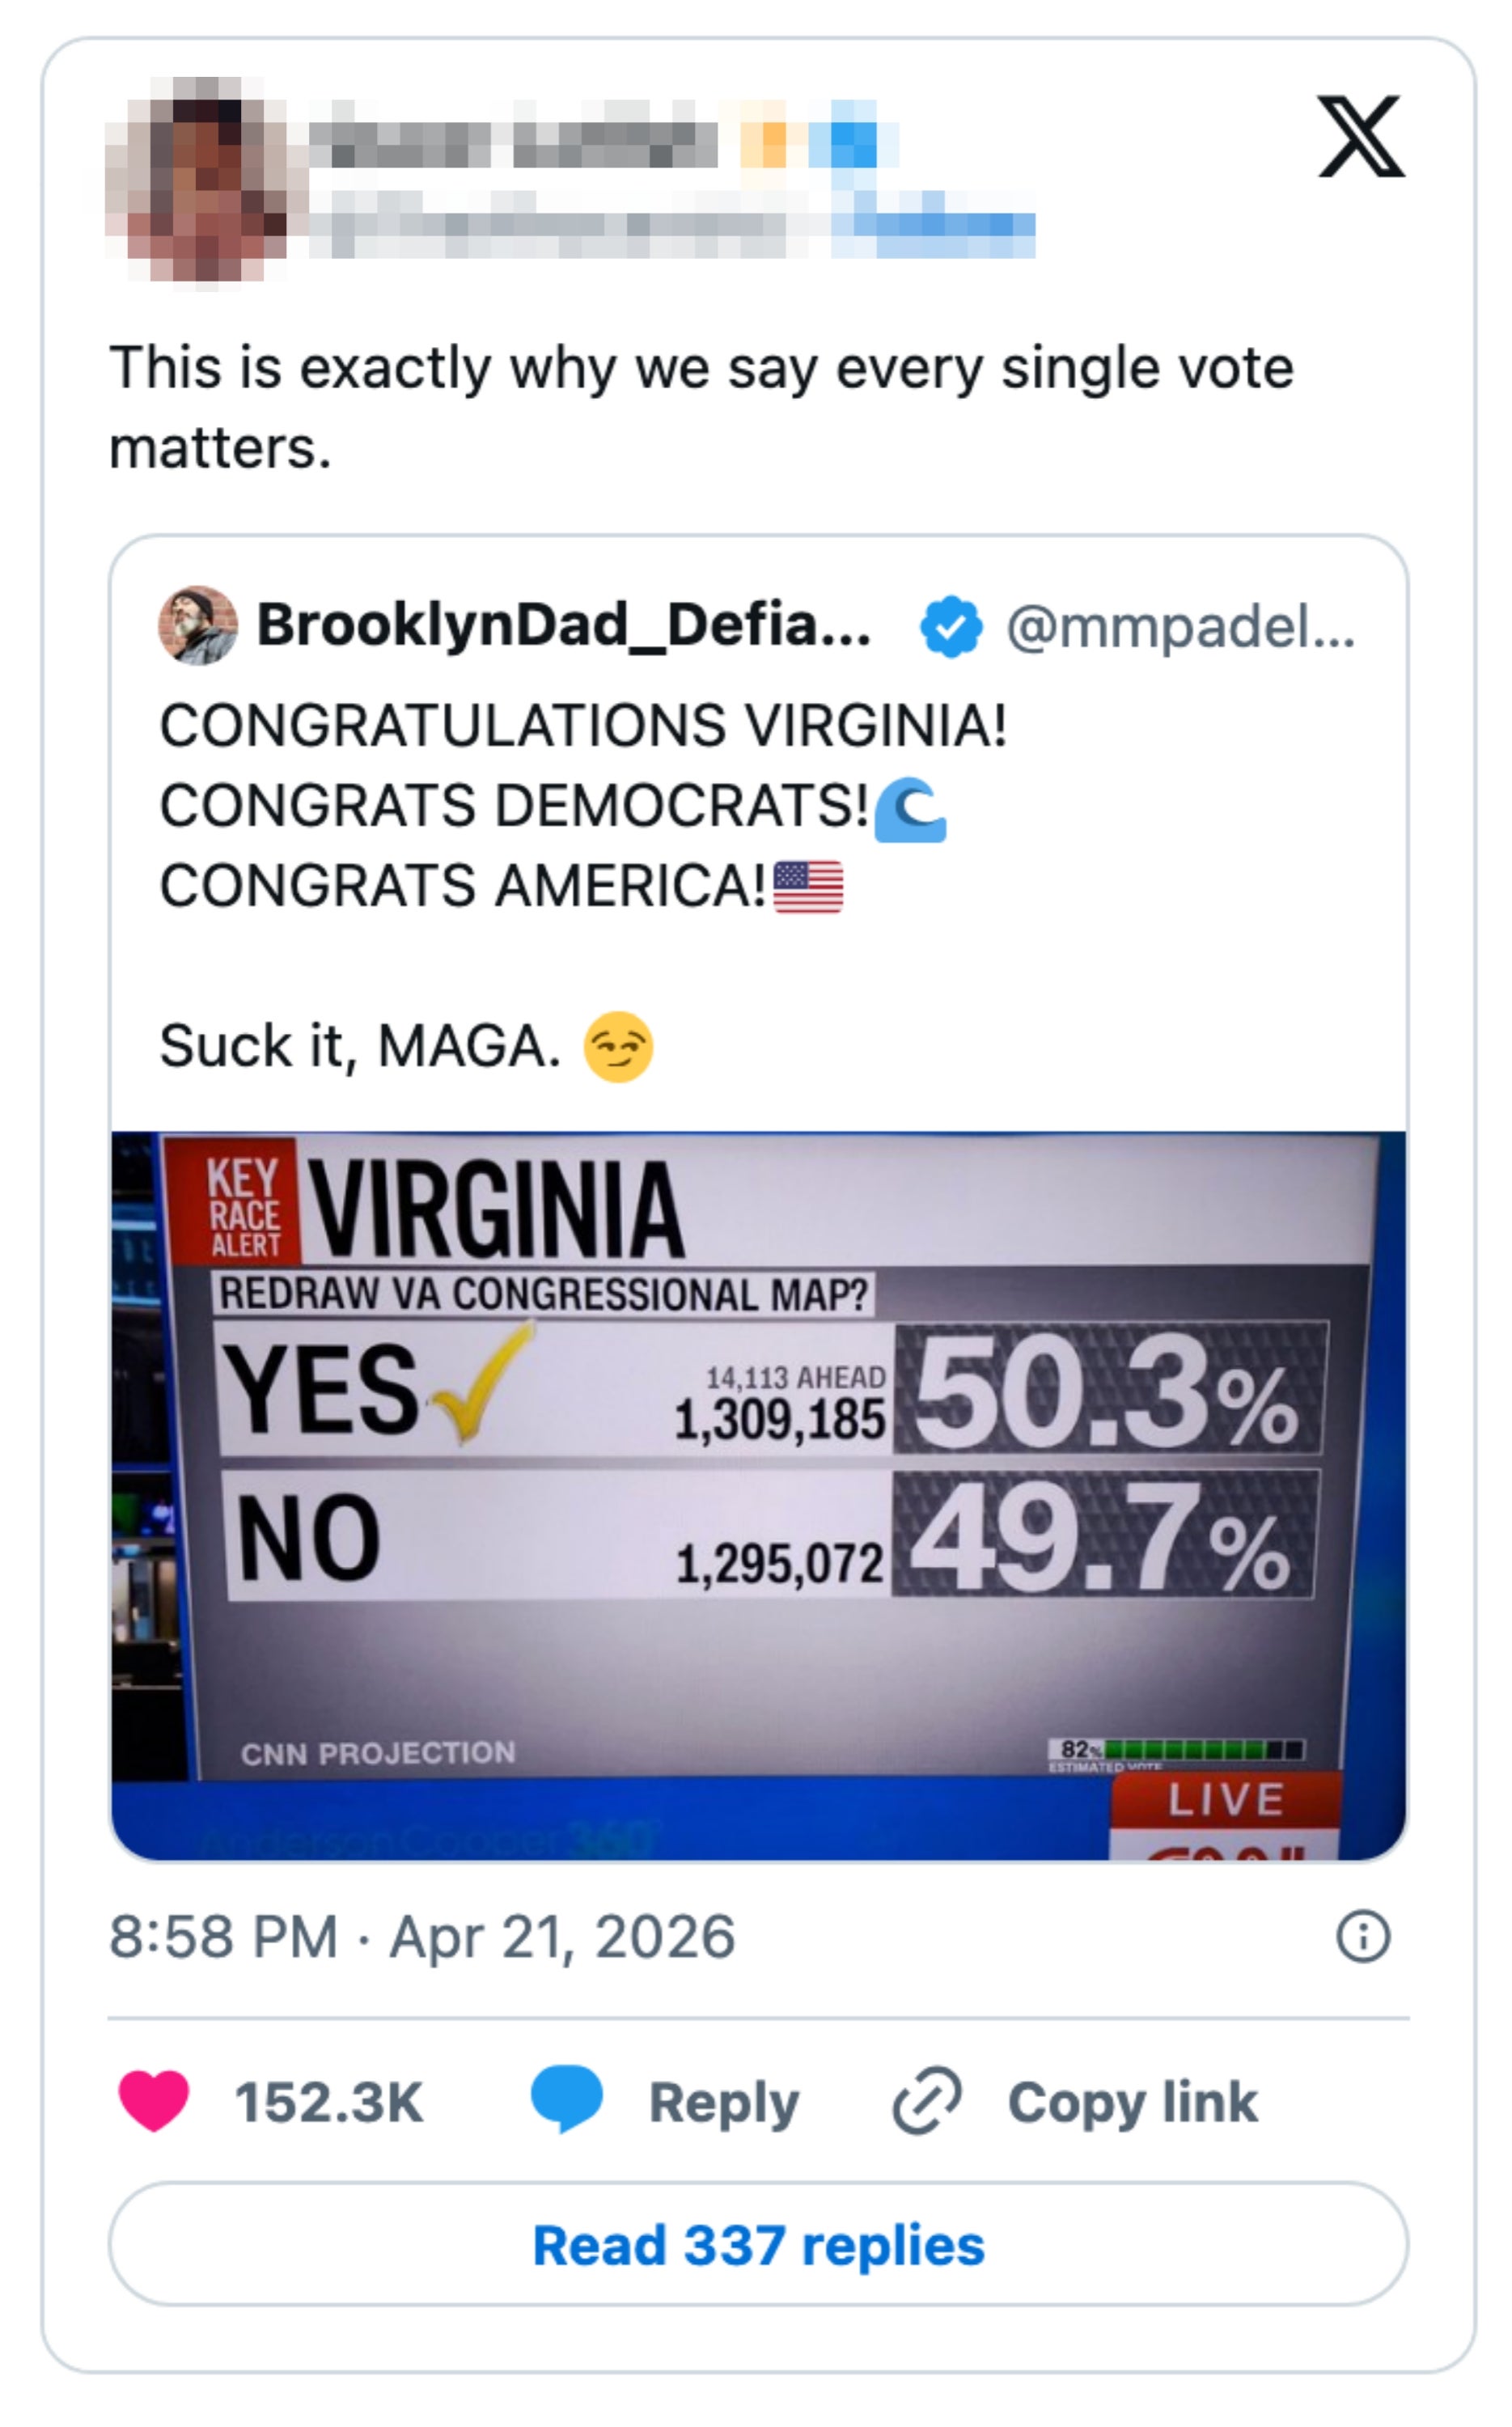Open the @mmpadel handle link

coord(1180,627)
